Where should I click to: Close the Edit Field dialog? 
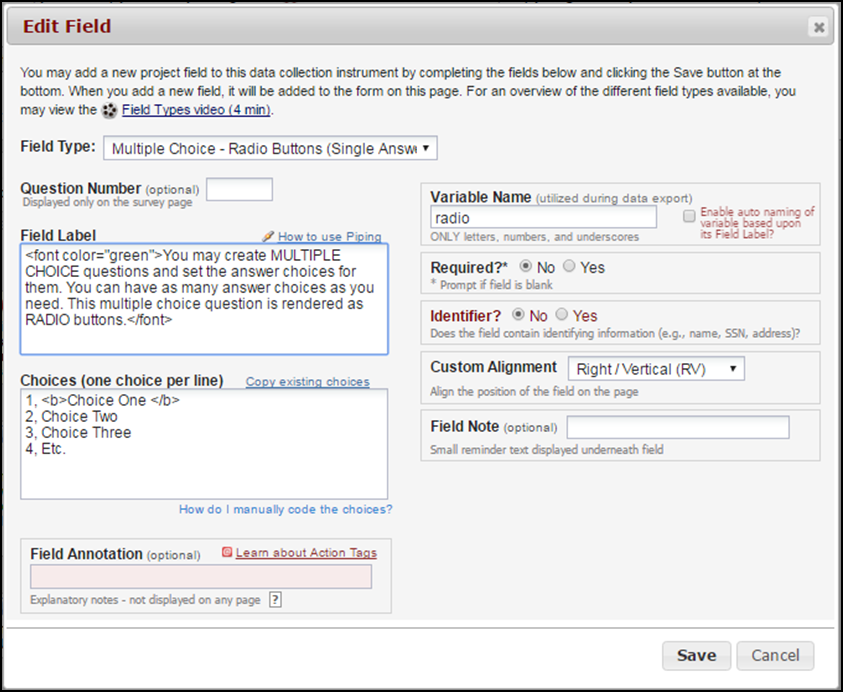[x=818, y=28]
